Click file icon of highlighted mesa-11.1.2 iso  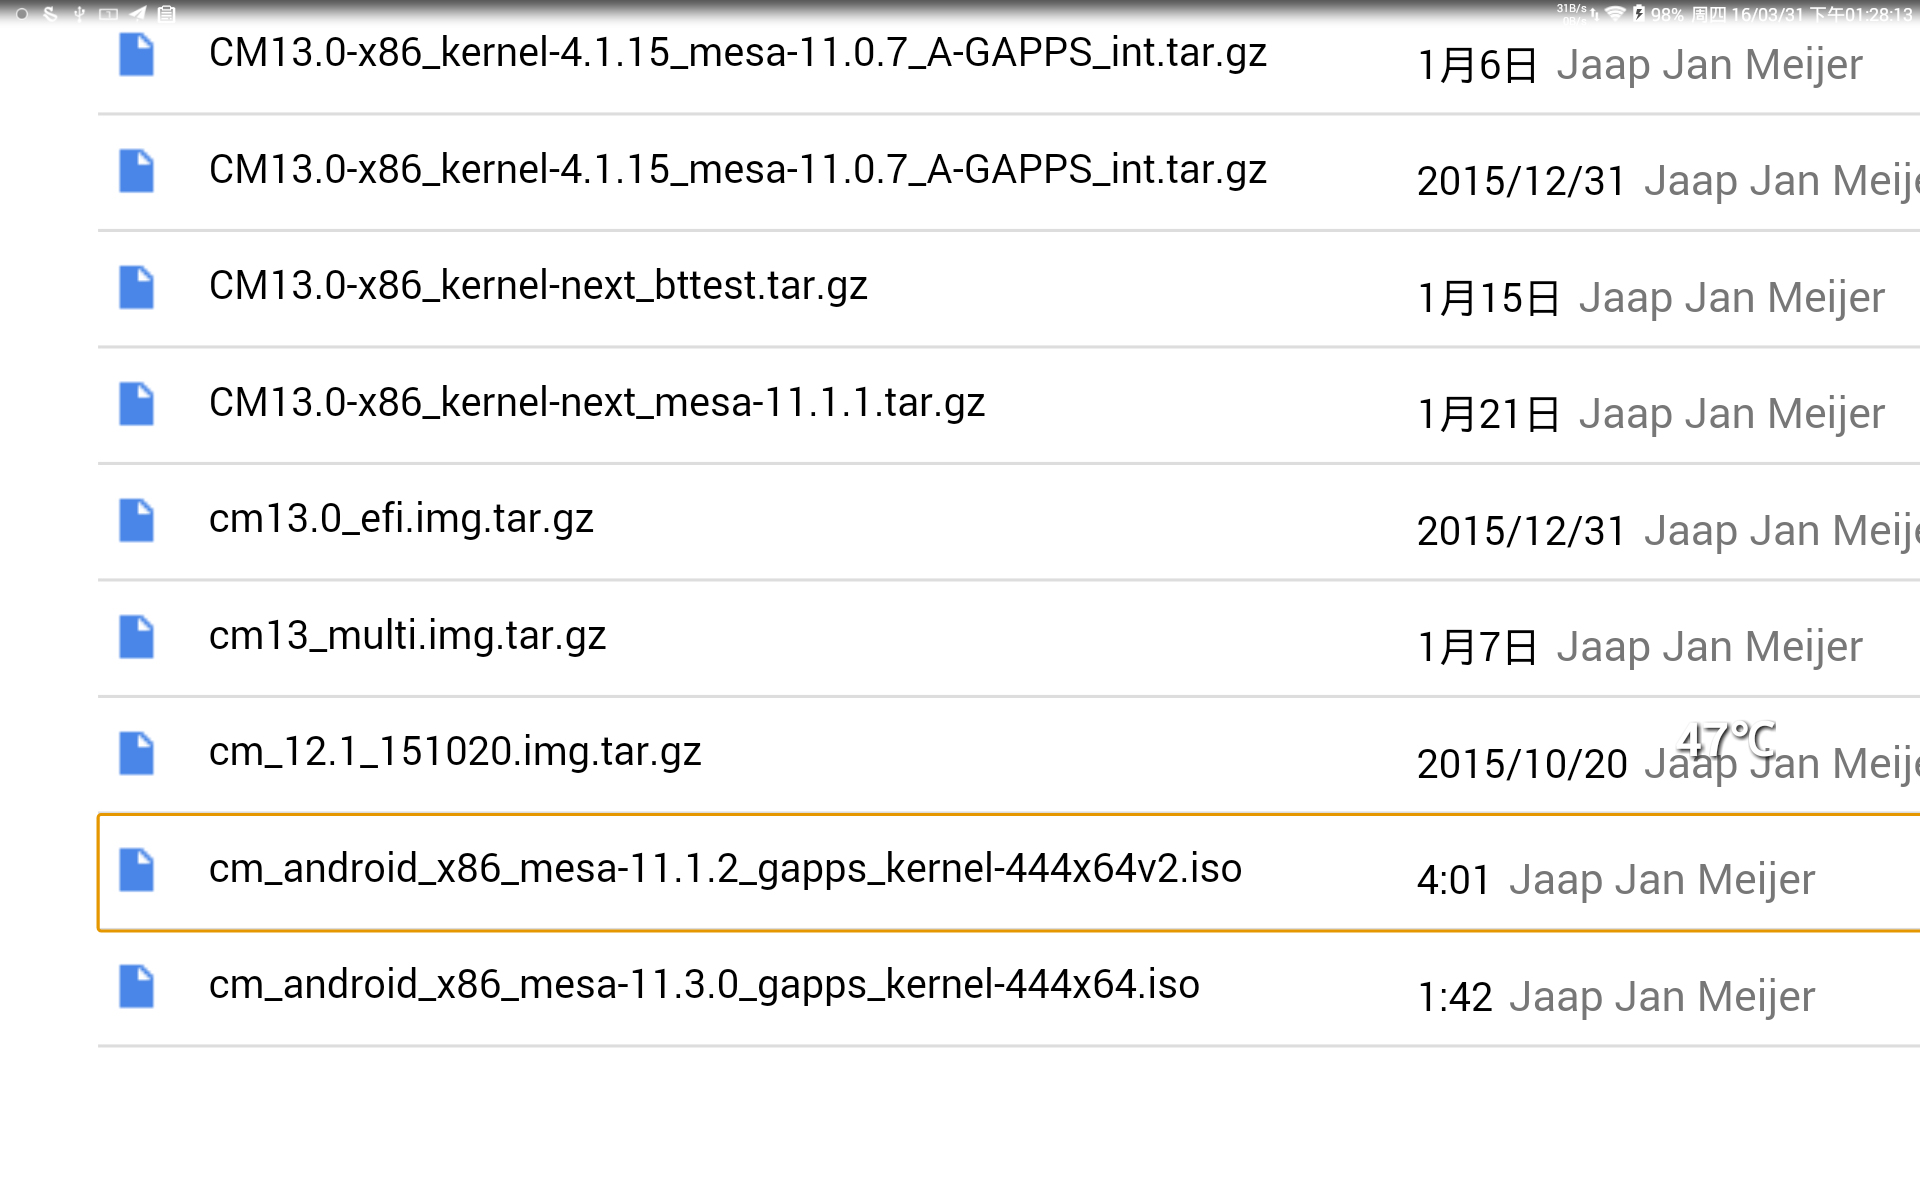pos(136,869)
